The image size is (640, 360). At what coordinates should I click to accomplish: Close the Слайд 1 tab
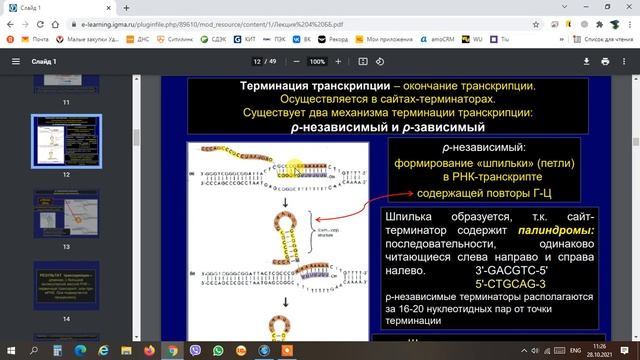tap(109, 8)
